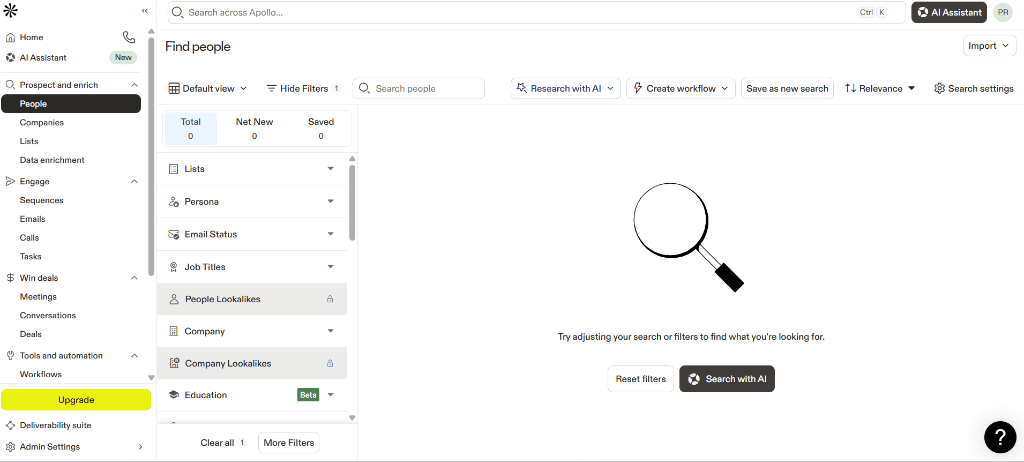Click the Education Beta badge
Image resolution: width=1024 pixels, height=462 pixels.
tap(308, 395)
